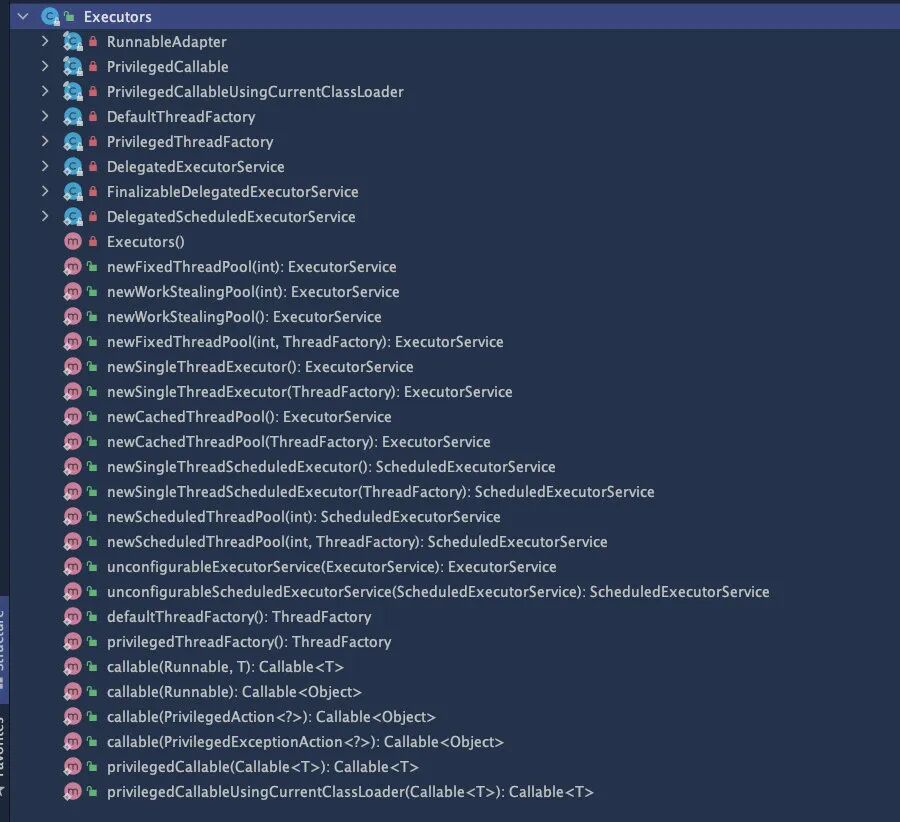Open the Structure tool window tab
This screenshot has height=822, width=900.
(3, 640)
